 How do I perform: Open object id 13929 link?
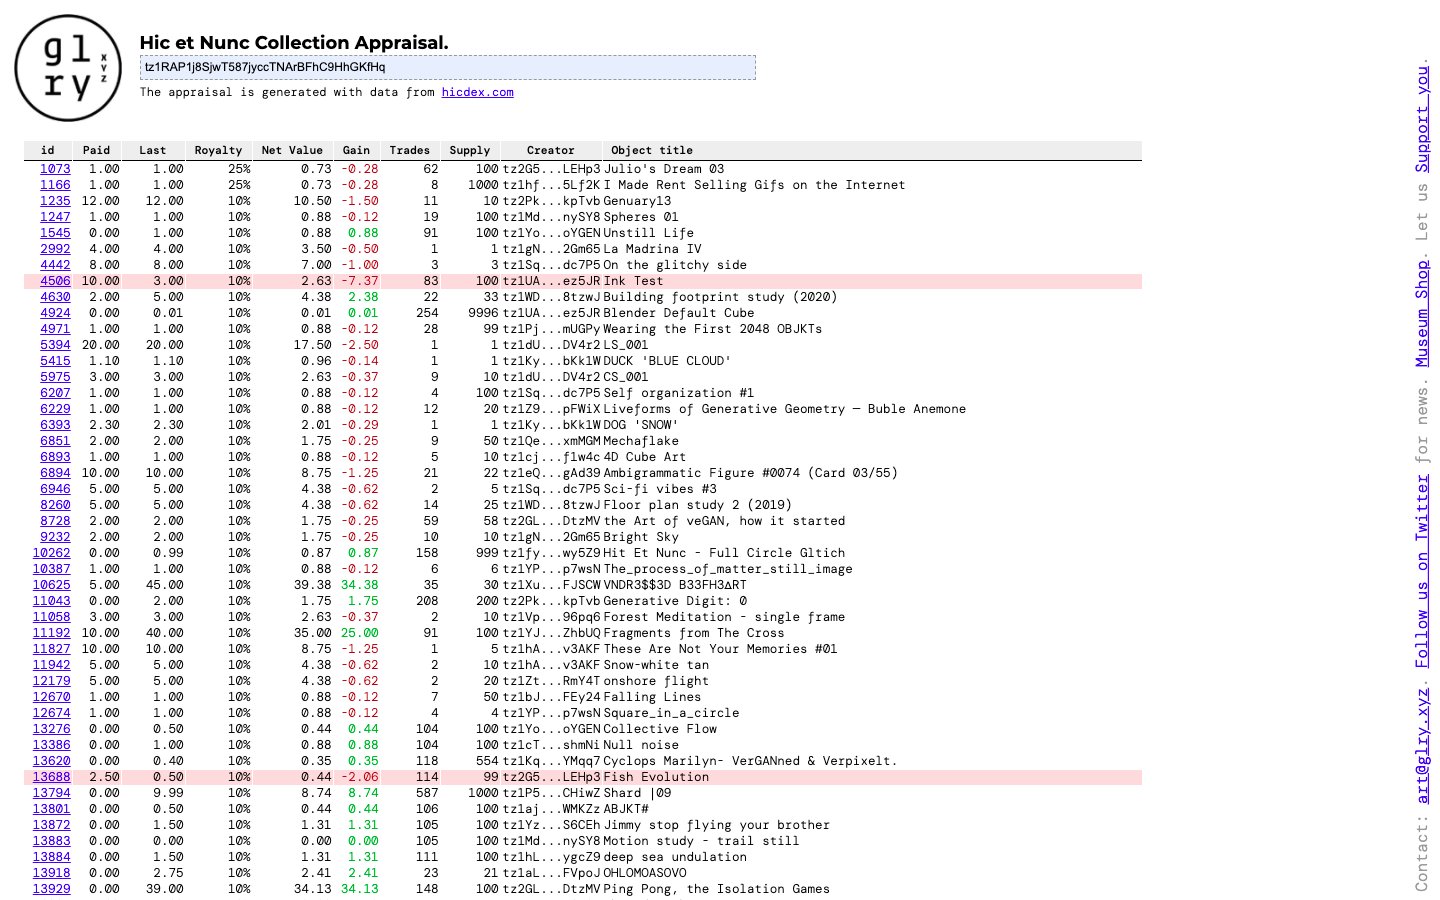pos(52,889)
